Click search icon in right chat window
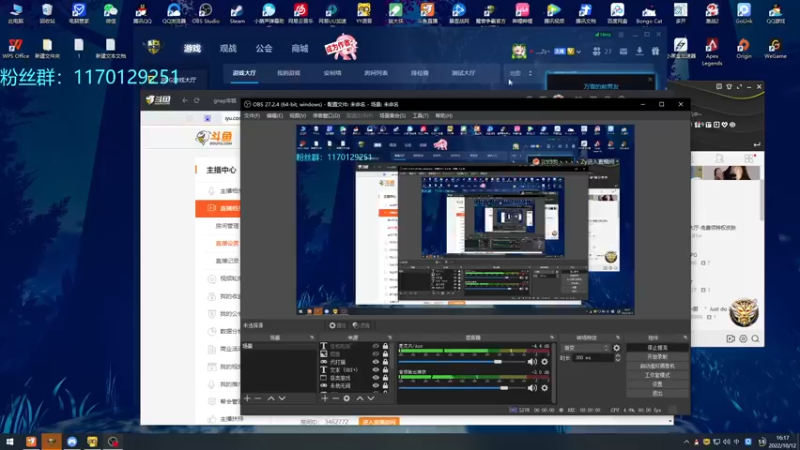Image resolution: width=800 pixels, height=450 pixels. tap(755, 339)
